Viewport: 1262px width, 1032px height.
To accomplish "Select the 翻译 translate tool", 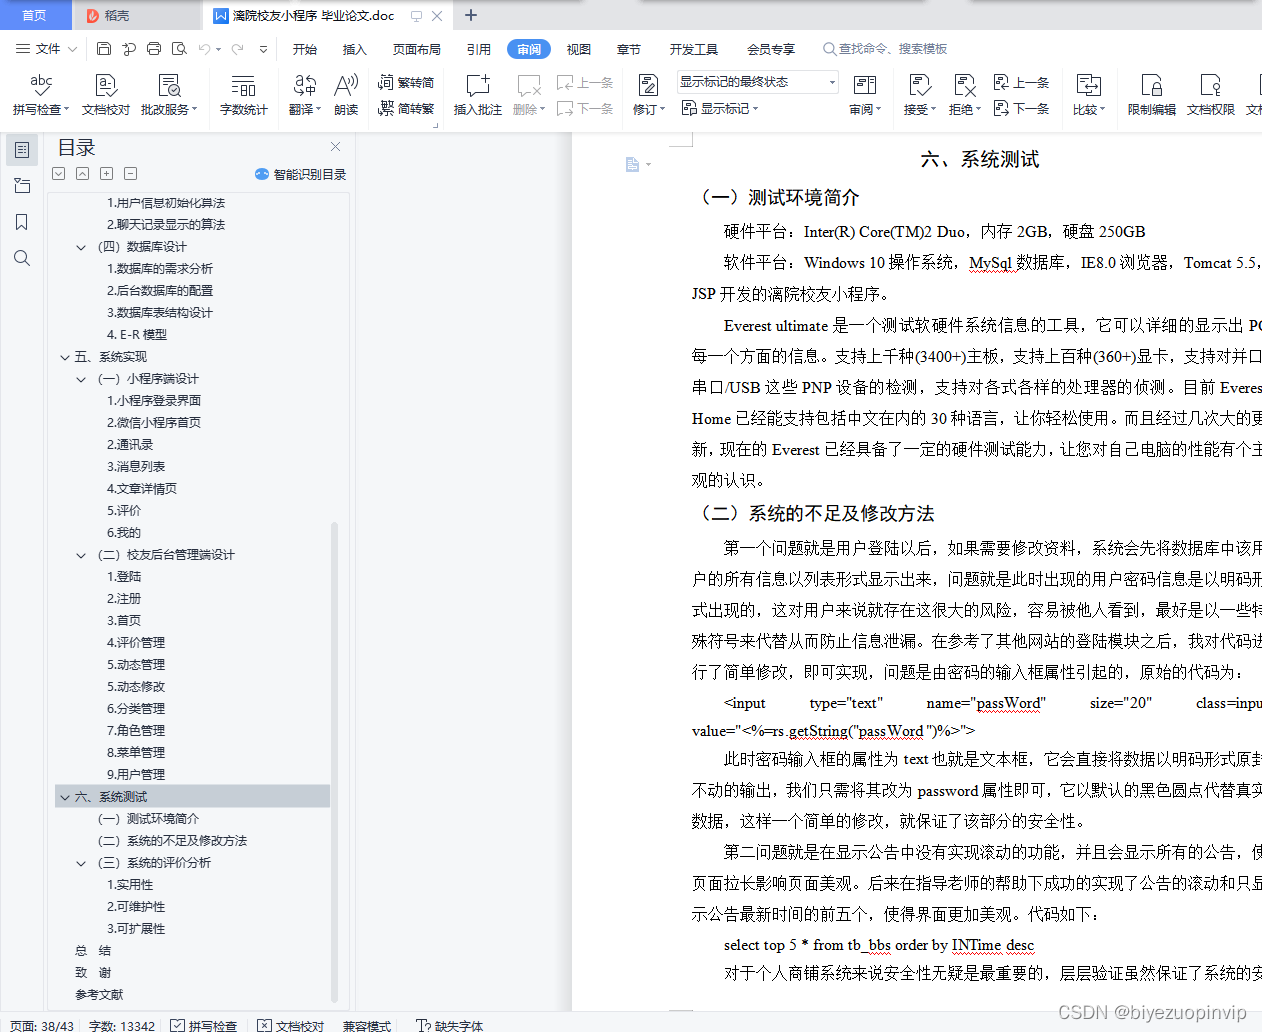I will pos(303,95).
